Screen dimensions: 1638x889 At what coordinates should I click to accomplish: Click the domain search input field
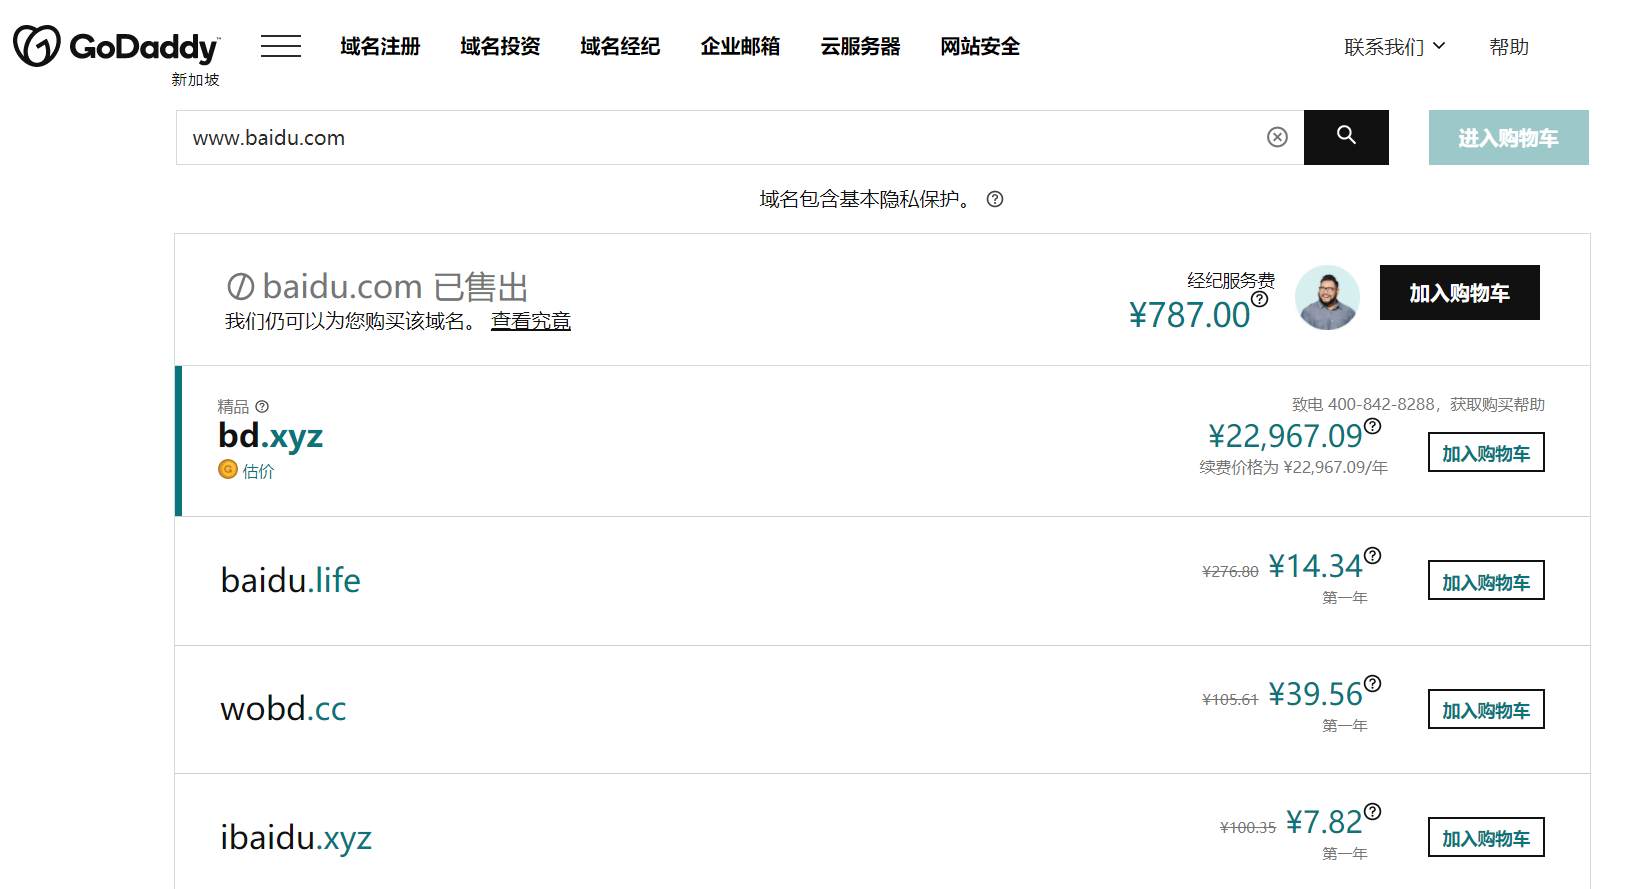pyautogui.click(x=720, y=138)
